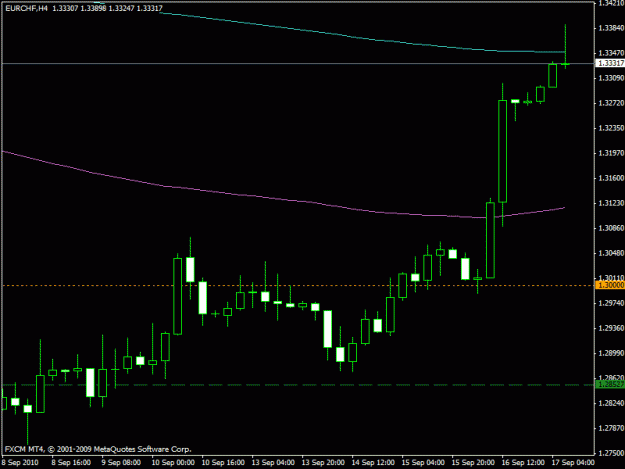The width and height of the screenshot is (625, 469).
Task: Select the teal moving average line
Action: [362, 37]
